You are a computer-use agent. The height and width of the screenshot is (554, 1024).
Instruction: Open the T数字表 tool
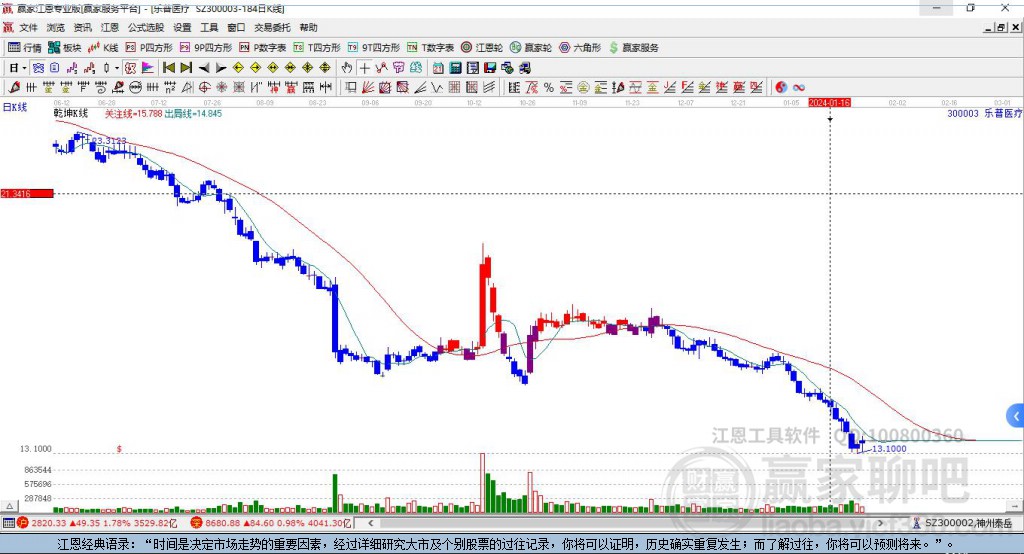430,48
